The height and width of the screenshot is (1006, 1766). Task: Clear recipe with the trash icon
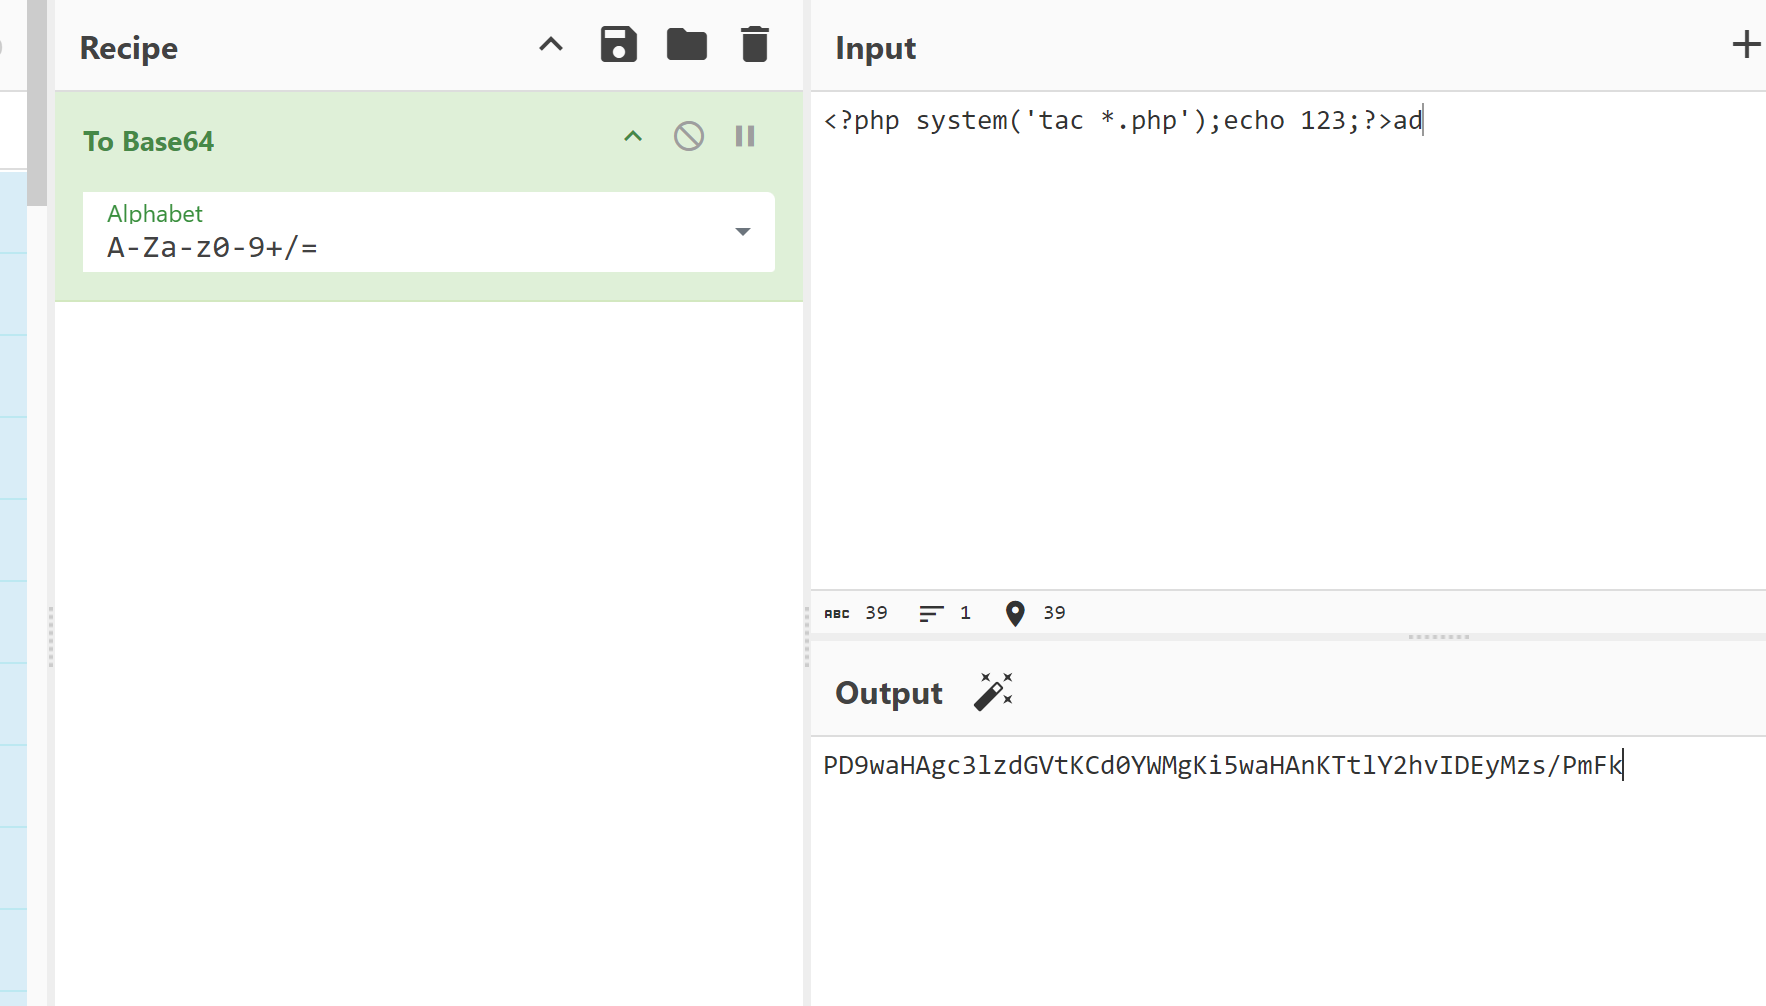click(x=755, y=45)
